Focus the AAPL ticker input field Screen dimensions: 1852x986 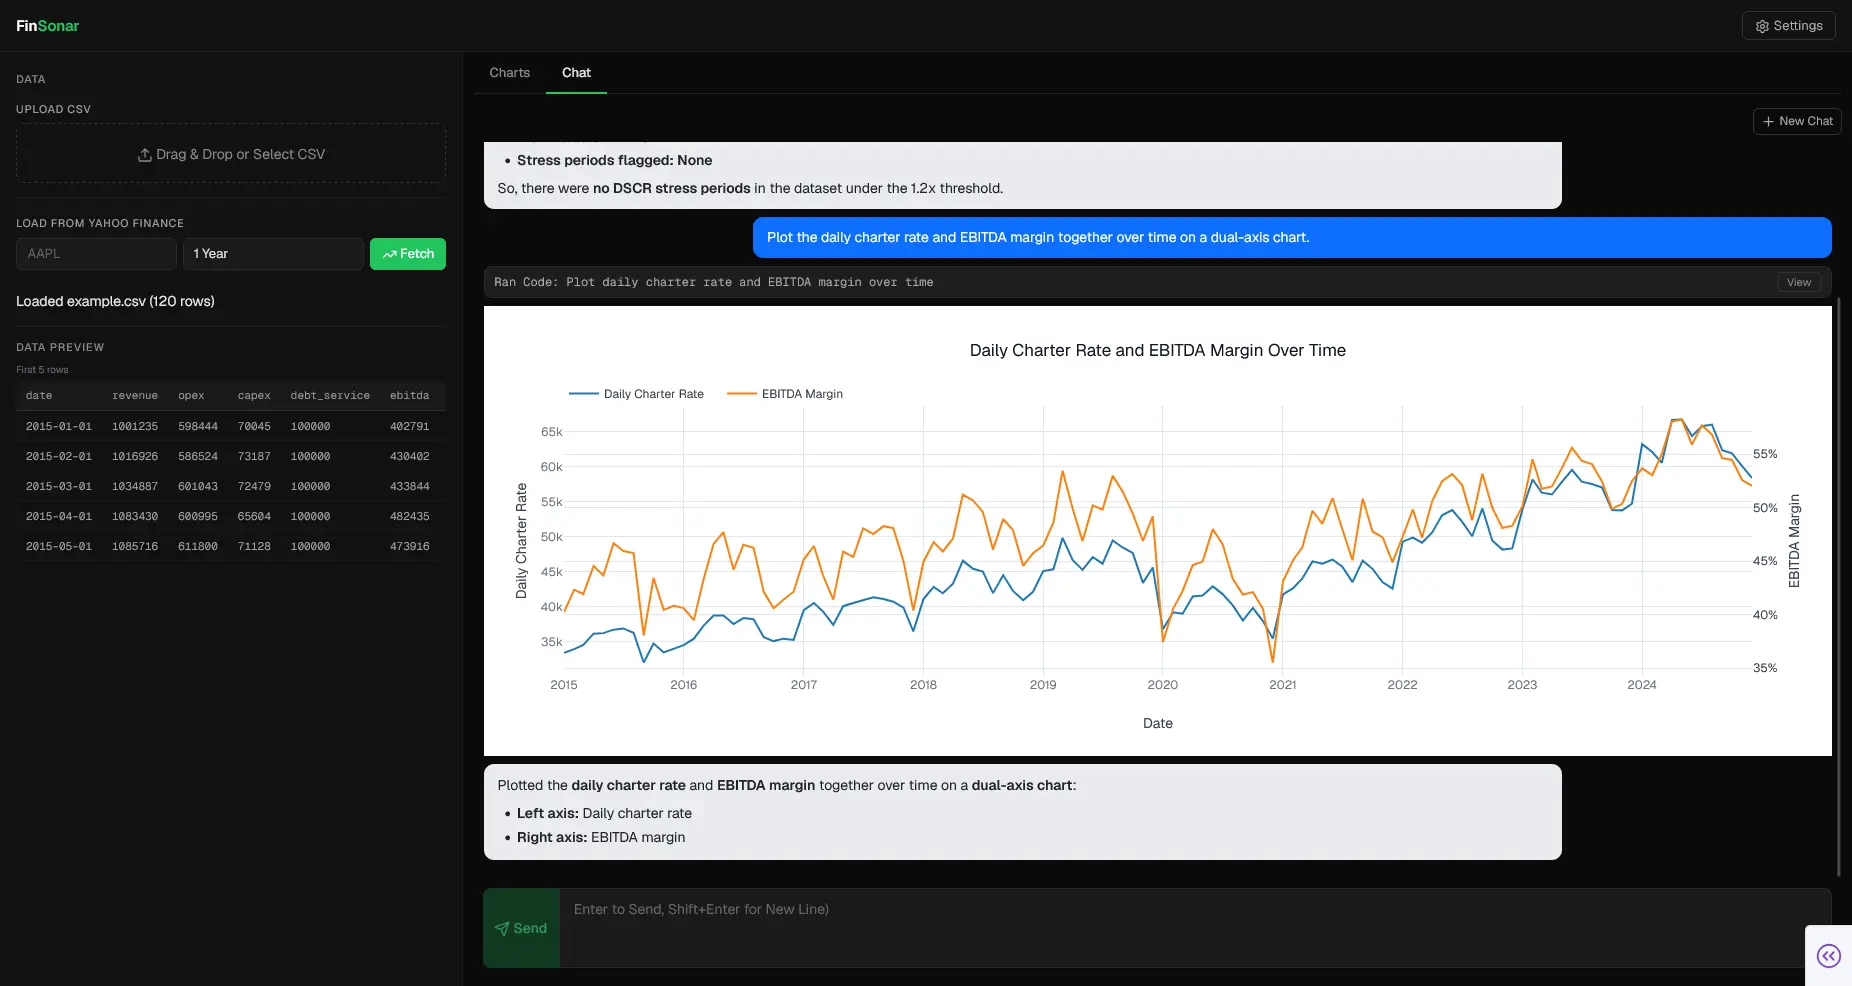[x=96, y=254]
